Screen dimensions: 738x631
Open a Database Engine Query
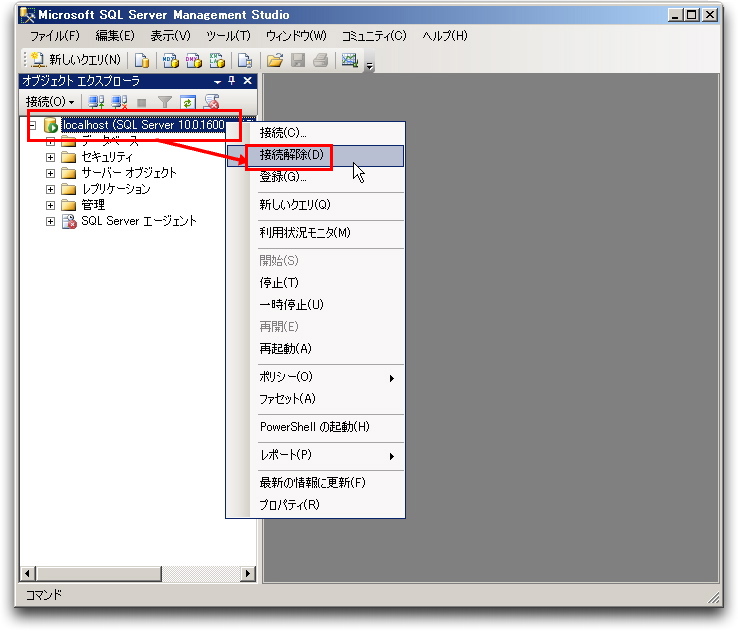point(142,60)
